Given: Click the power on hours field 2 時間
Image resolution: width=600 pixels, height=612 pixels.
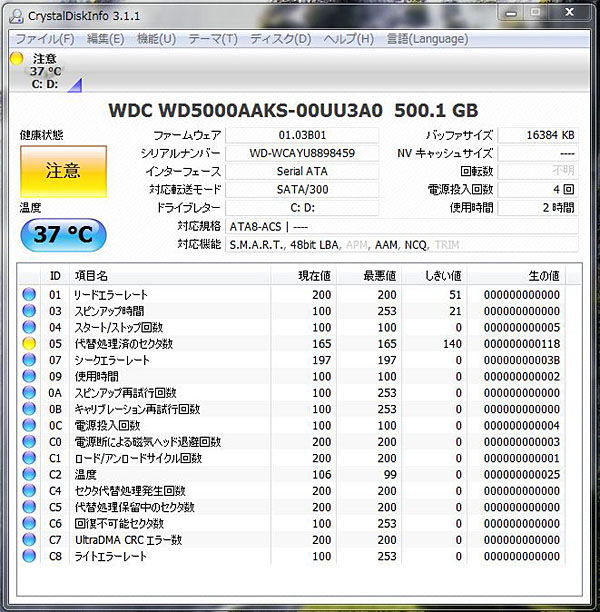Looking at the screenshot, I should pyautogui.click(x=538, y=208).
